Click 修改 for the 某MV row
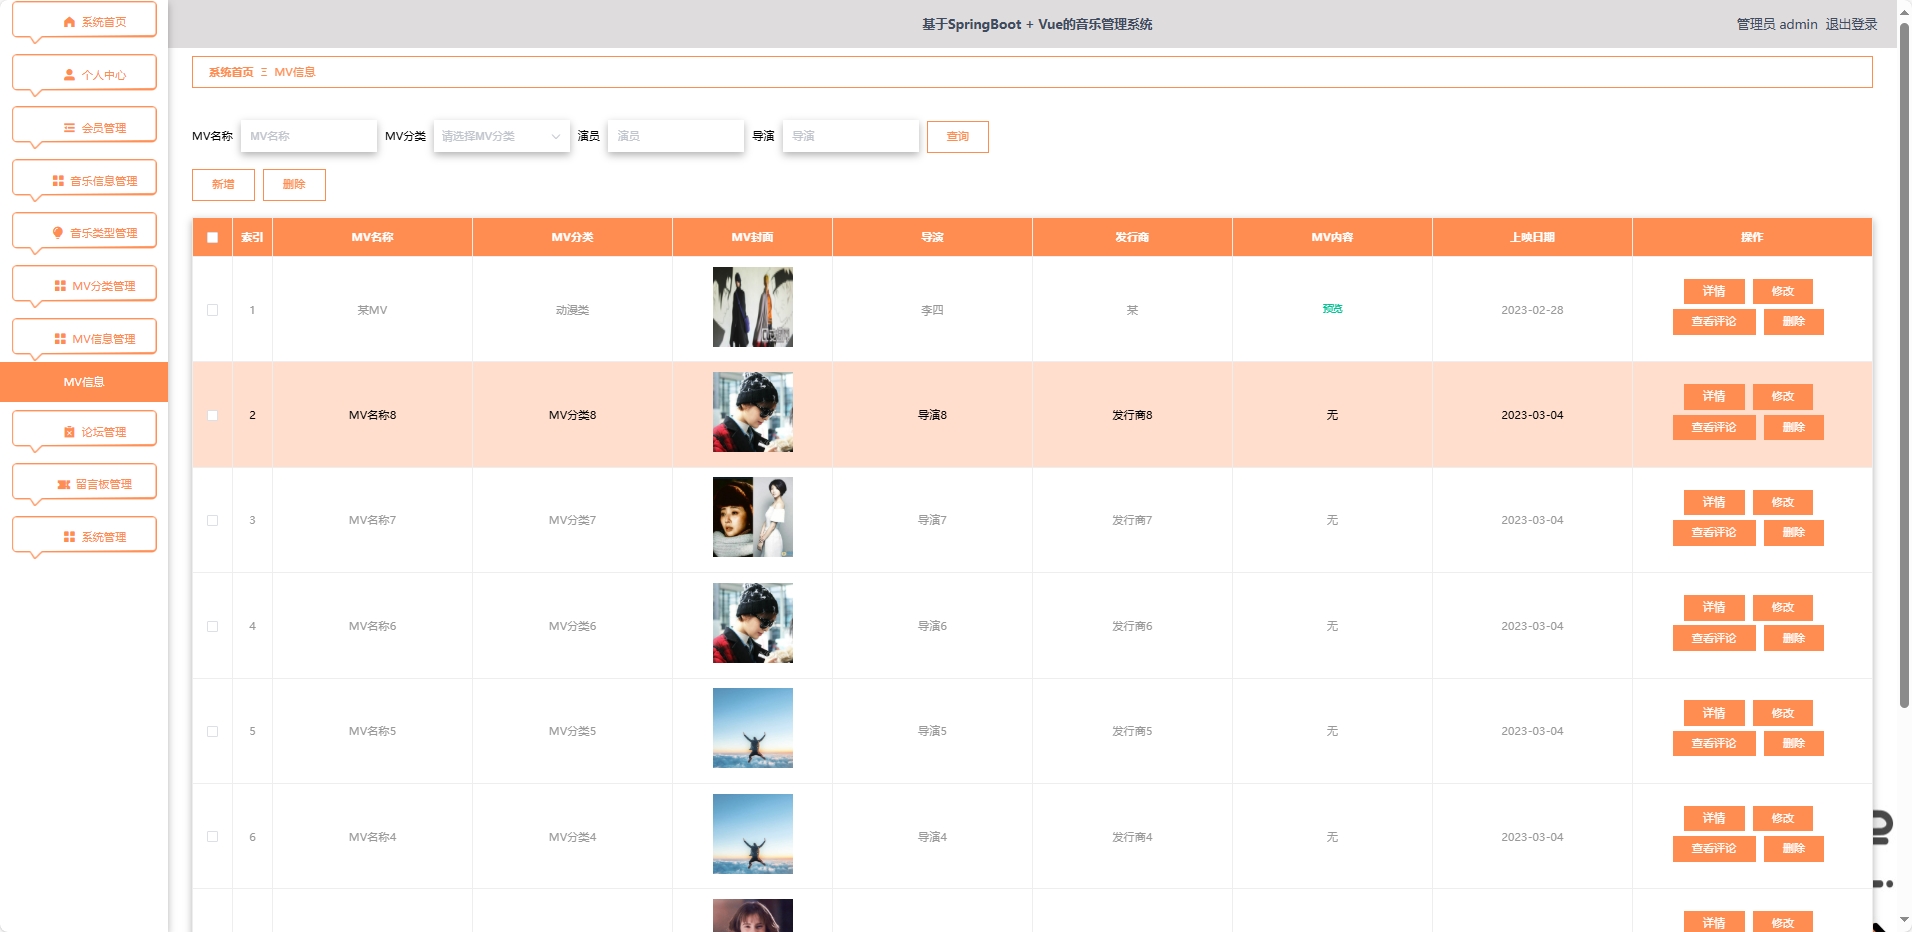 1783,291
